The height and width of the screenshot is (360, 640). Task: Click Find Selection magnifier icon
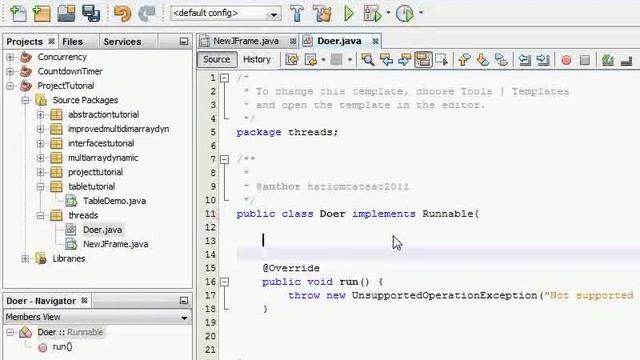(367, 60)
